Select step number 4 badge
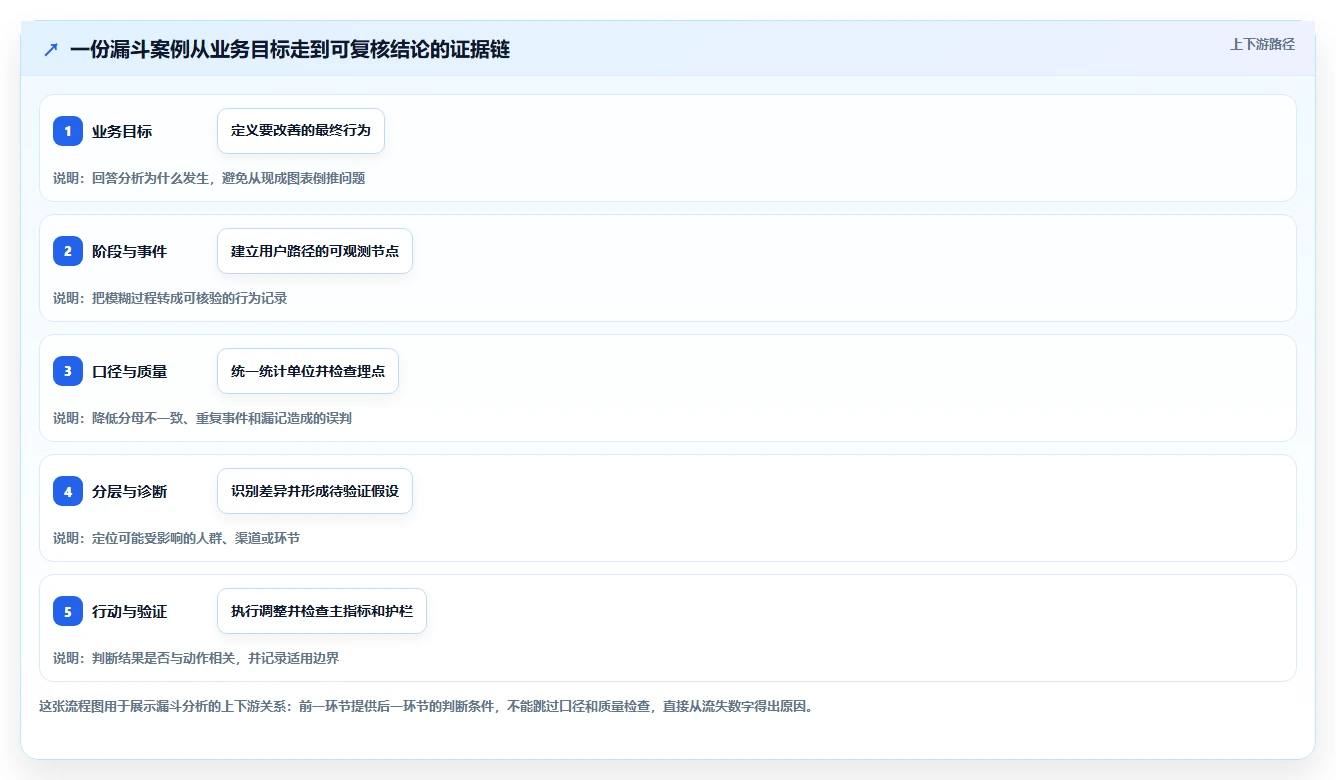The image size is (1336, 780). click(x=68, y=491)
